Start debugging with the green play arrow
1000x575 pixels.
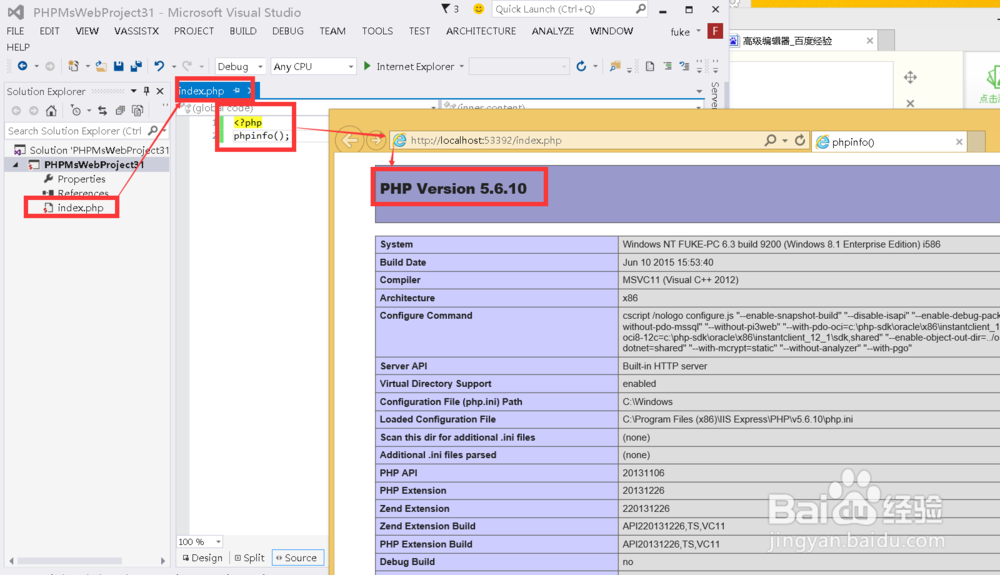click(x=367, y=66)
